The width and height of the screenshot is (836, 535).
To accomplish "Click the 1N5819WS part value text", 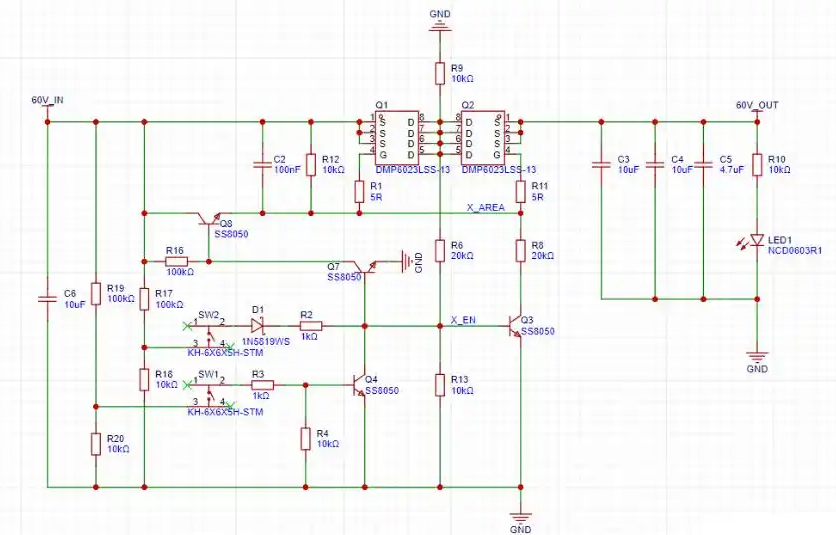I will (266, 341).
